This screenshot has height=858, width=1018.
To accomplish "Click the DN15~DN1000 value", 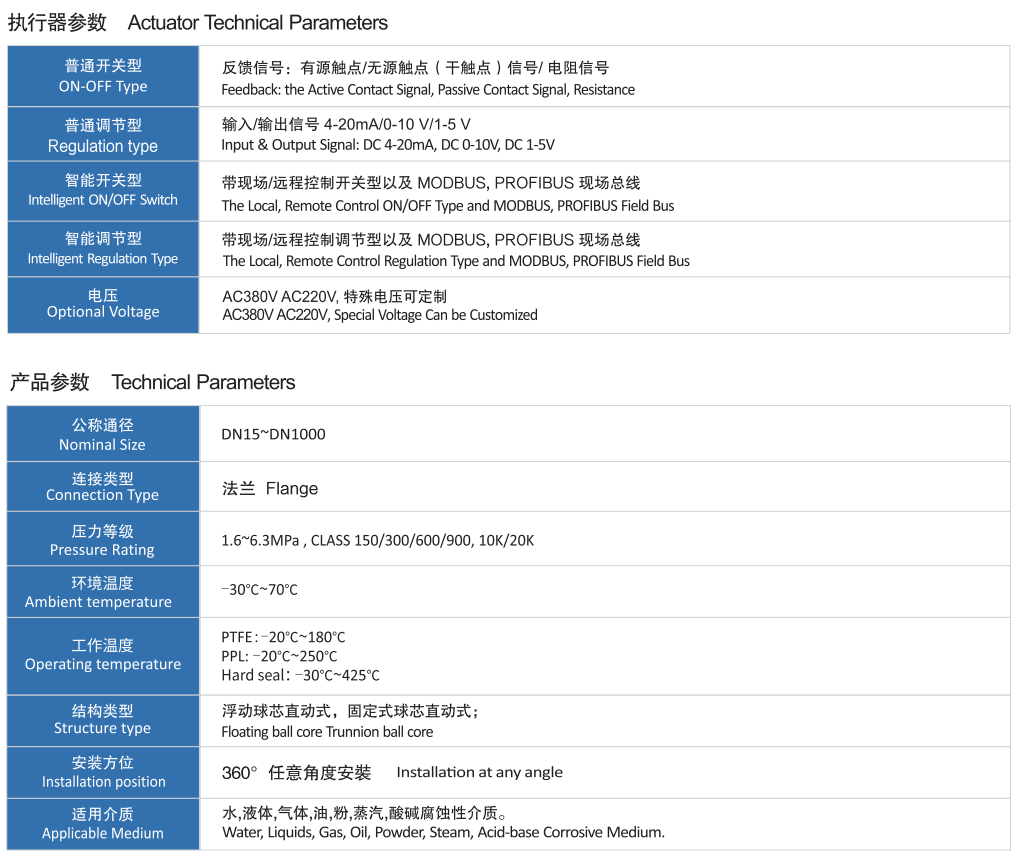I will pyautogui.click(x=273, y=434).
